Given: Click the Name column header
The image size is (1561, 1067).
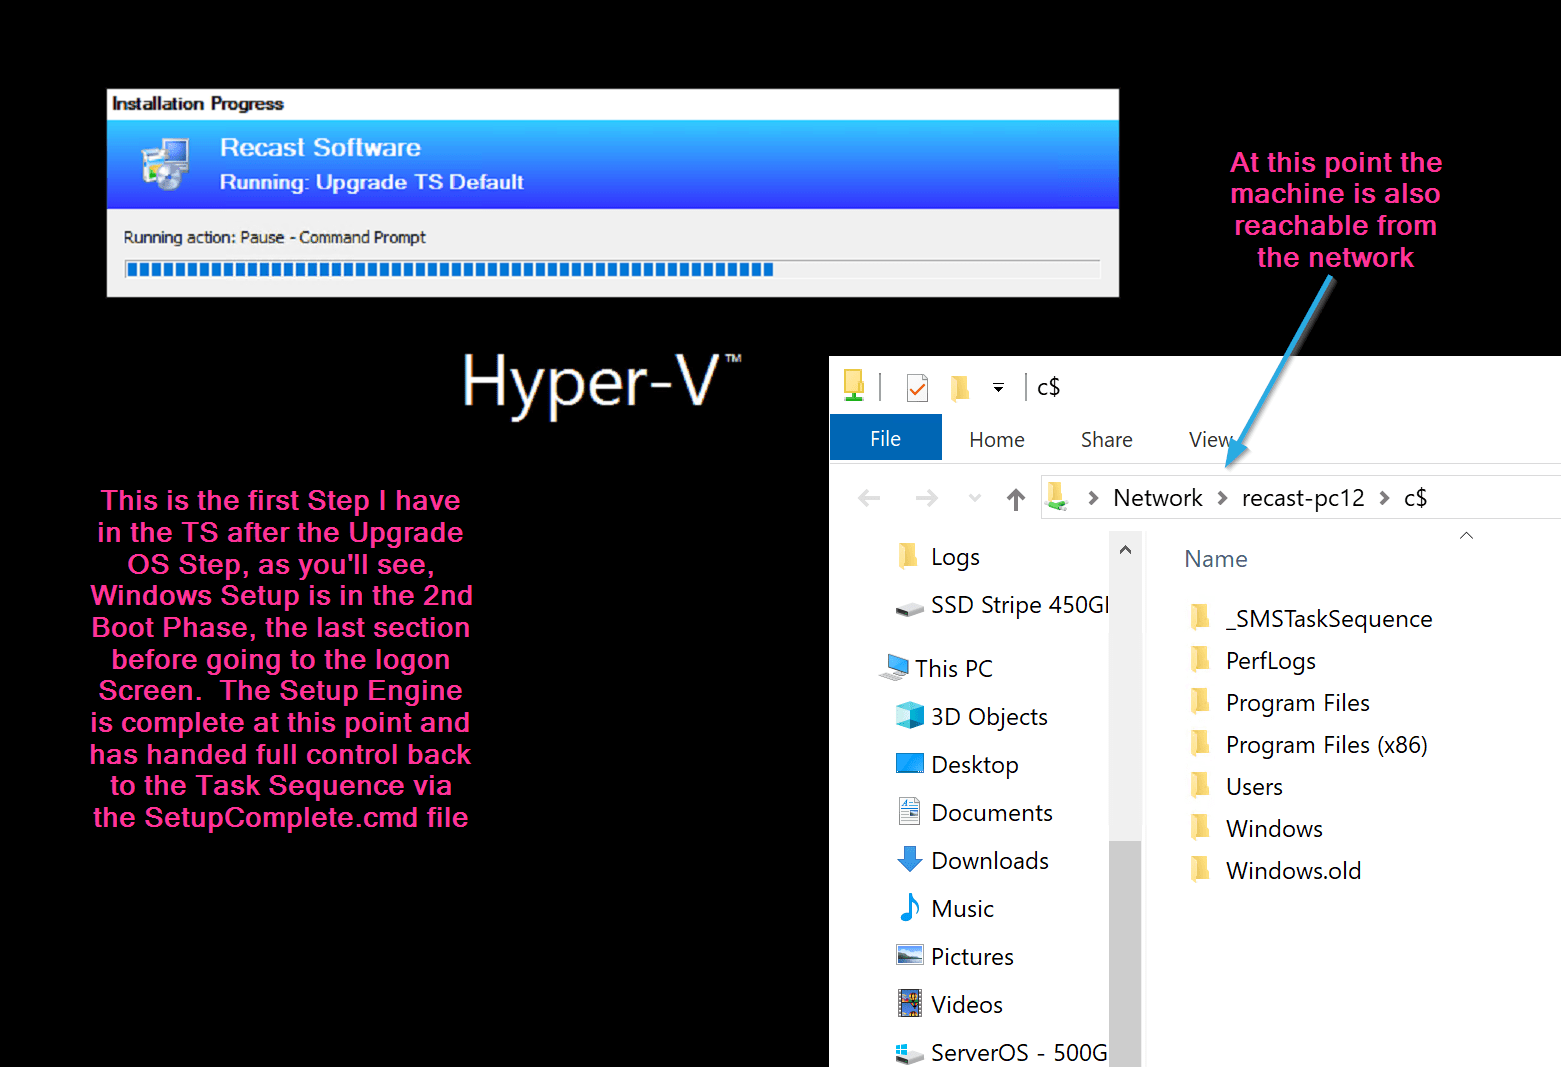Looking at the screenshot, I should click(x=1215, y=559).
